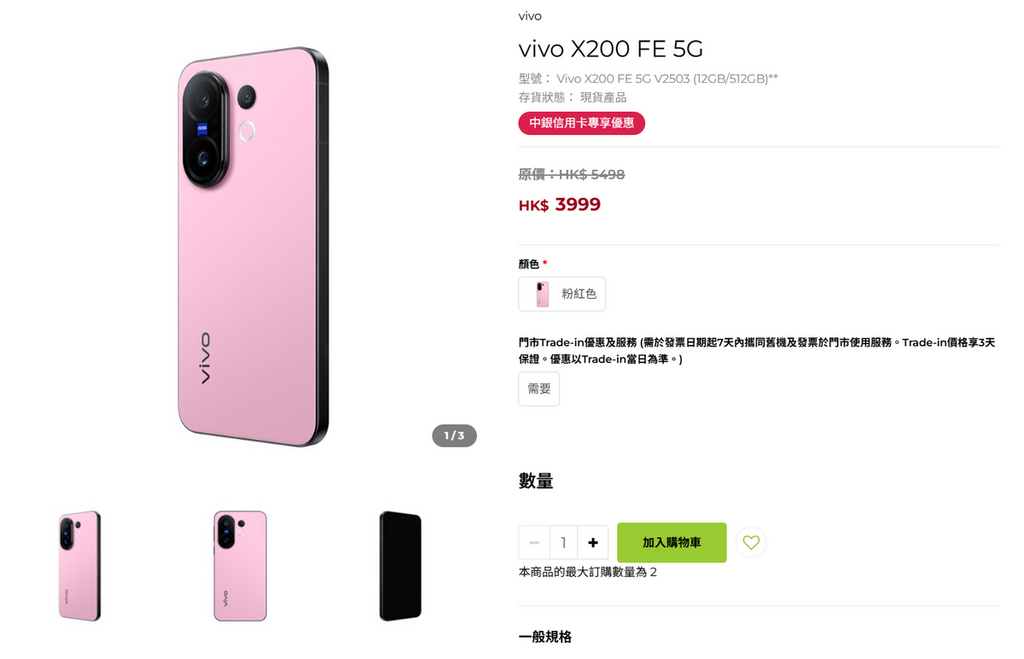Click the heart wishlist icon
Viewport: 1024px width, 659px height.
751,542
